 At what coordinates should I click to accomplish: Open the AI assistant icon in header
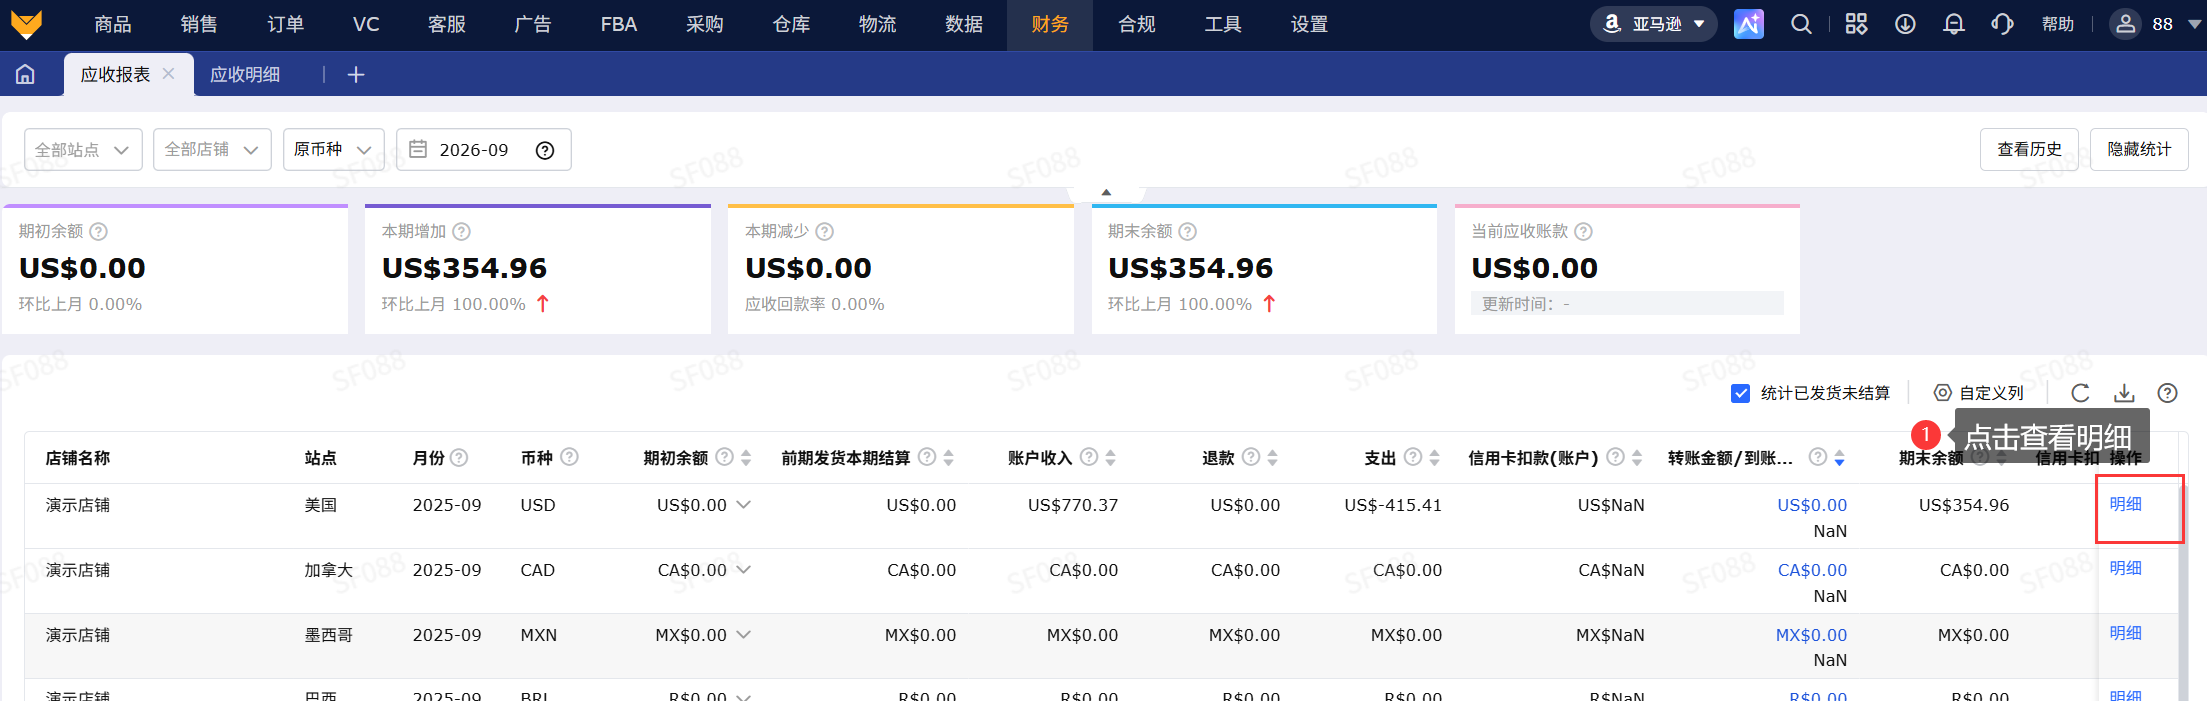tap(1748, 24)
